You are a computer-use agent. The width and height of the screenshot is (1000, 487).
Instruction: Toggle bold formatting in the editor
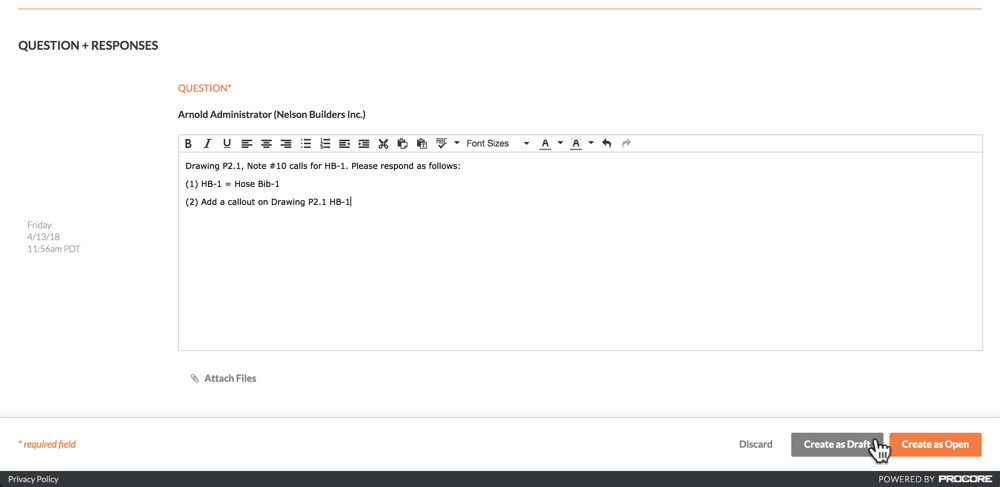tap(188, 144)
